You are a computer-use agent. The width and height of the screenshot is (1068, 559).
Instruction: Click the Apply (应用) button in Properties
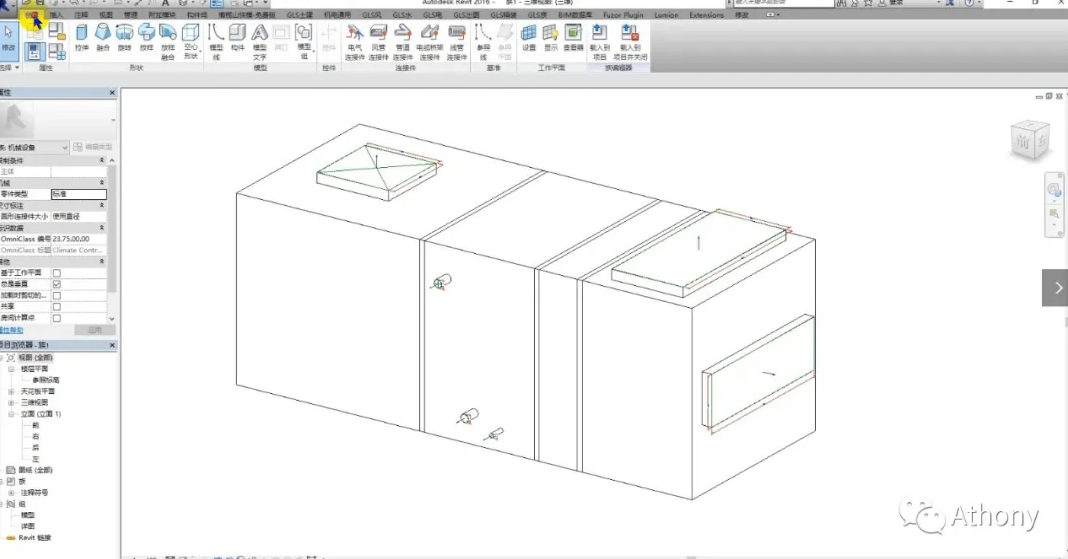[95, 330]
